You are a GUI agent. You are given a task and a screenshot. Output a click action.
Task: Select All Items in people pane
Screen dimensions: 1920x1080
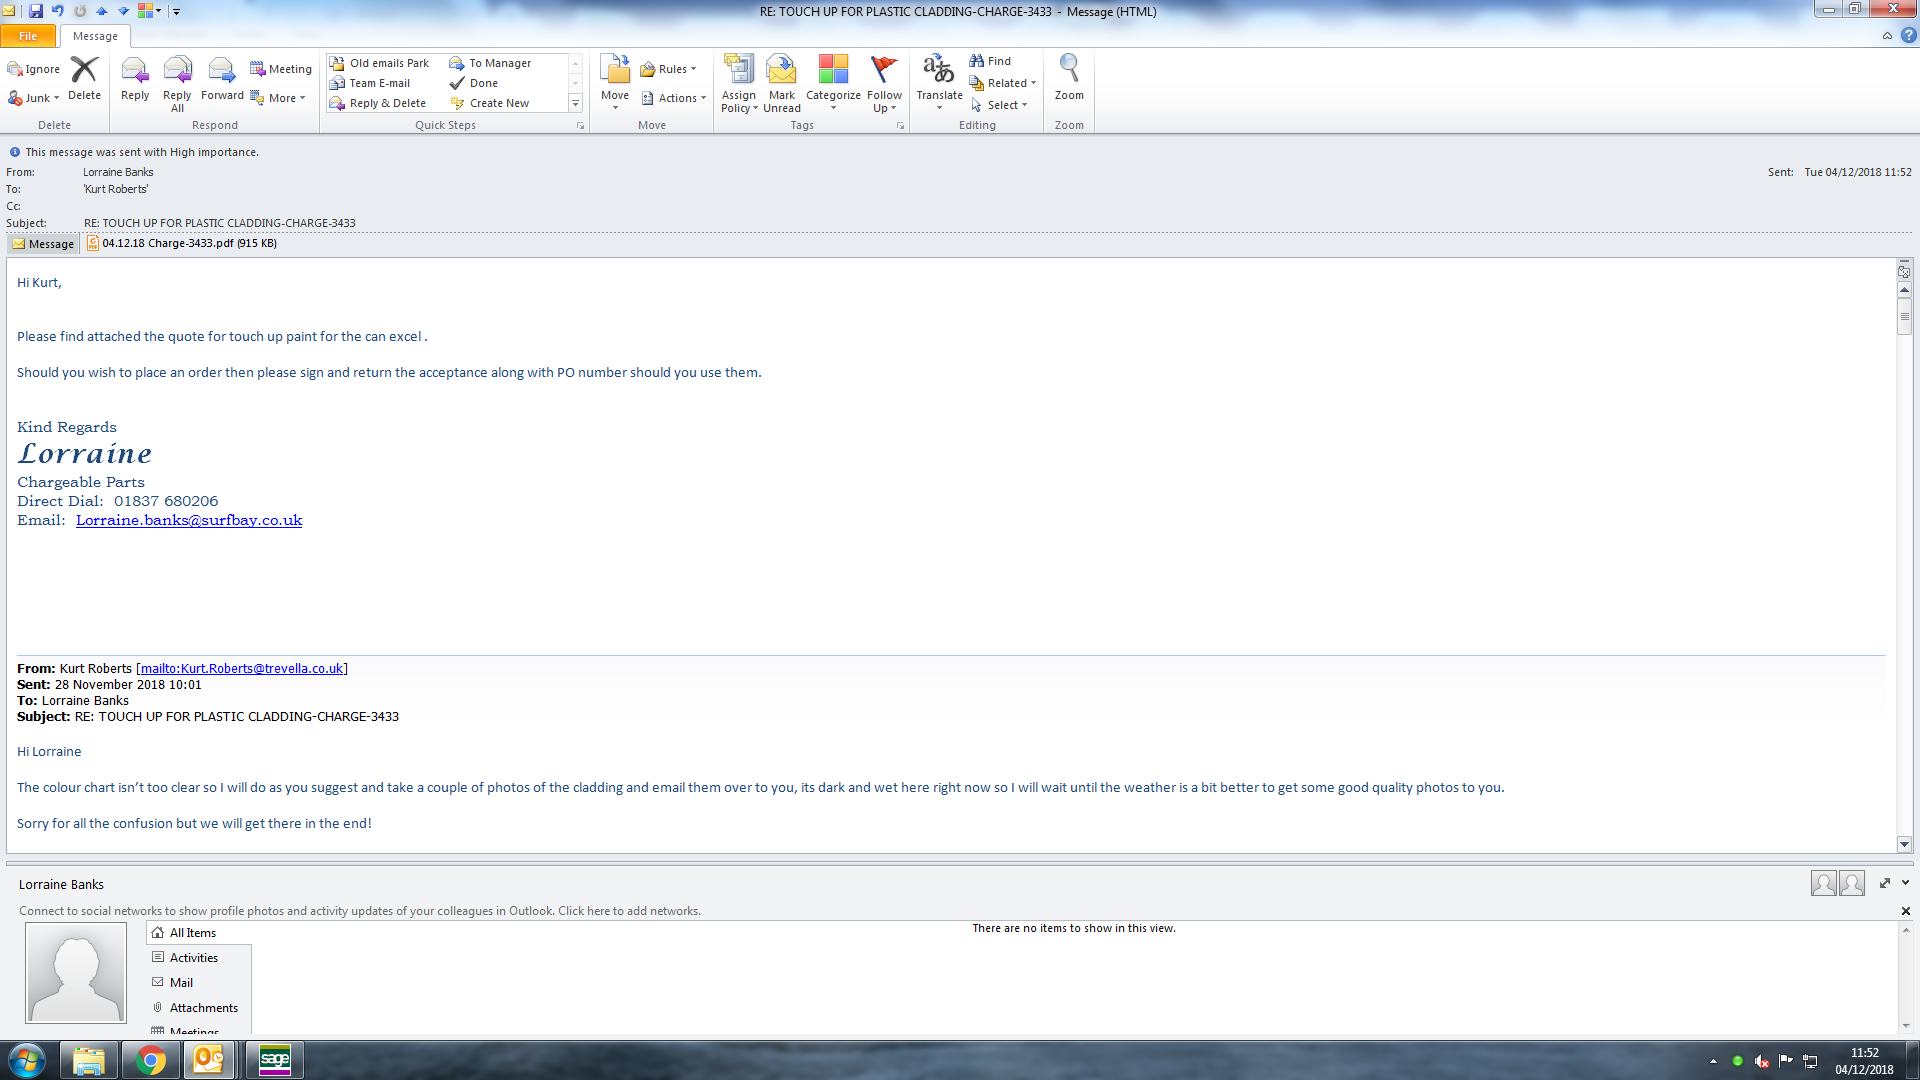[x=192, y=932]
